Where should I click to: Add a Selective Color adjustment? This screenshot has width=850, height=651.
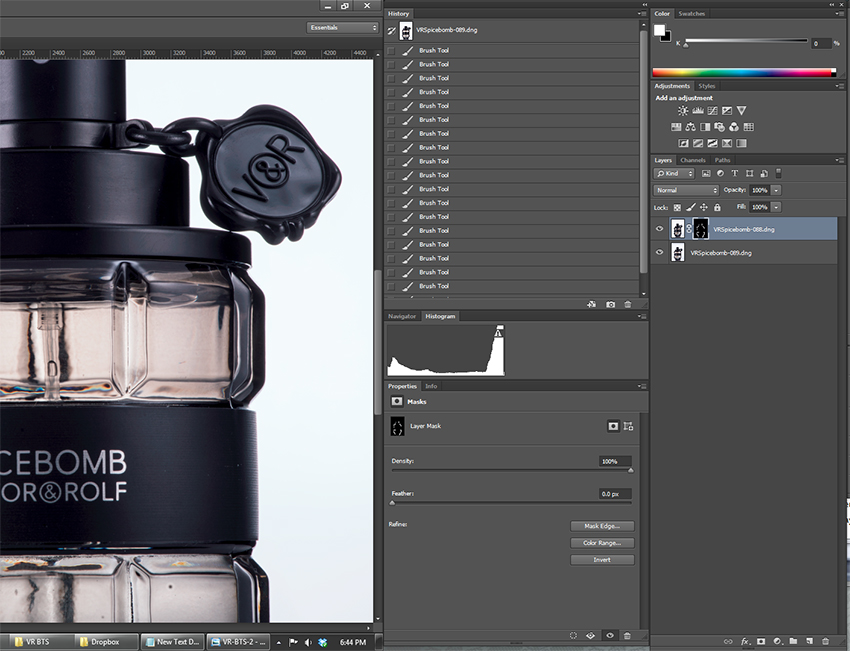pos(727,143)
